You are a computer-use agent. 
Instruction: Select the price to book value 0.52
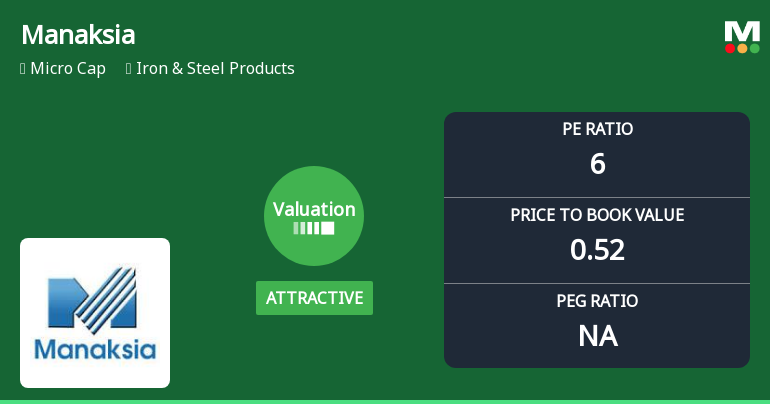pos(597,250)
